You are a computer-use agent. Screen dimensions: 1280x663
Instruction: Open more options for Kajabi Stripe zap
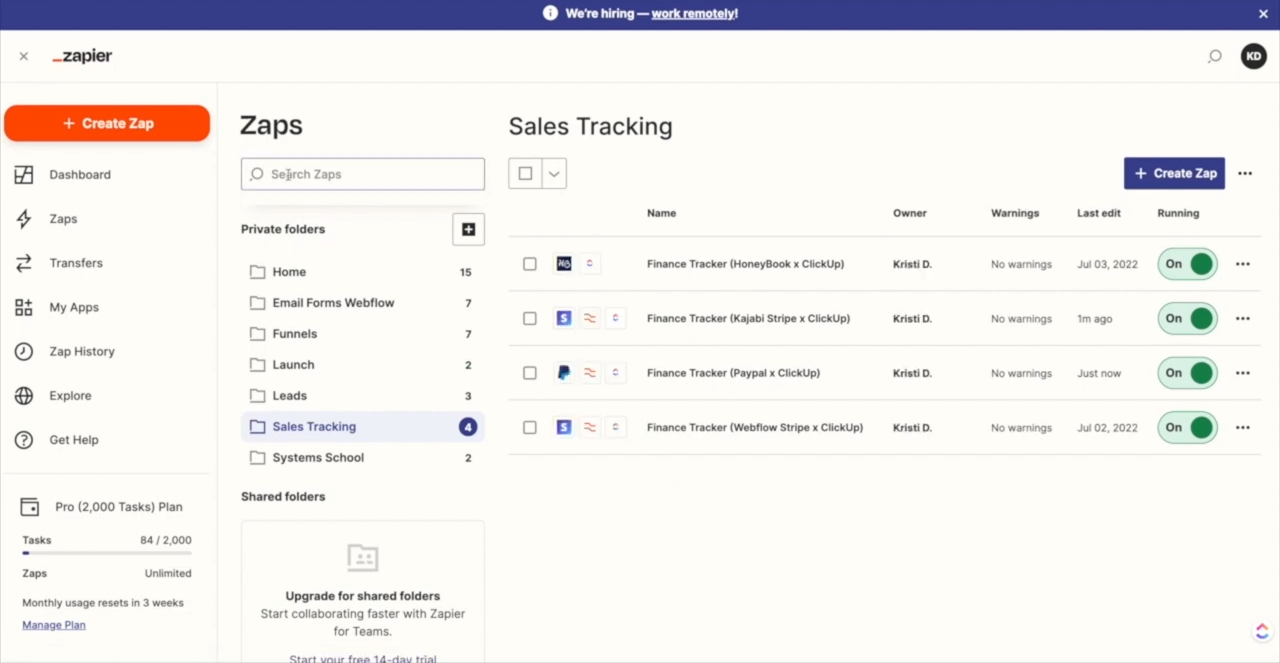point(1243,319)
